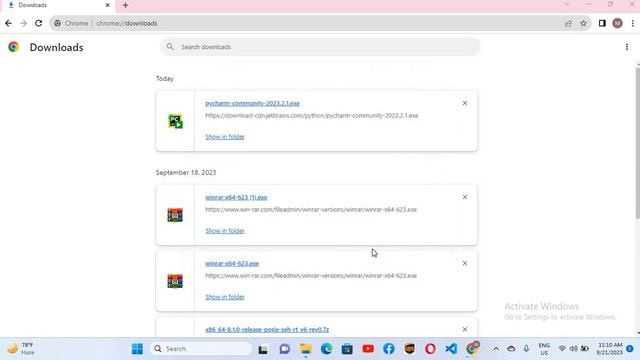Click the search magnifier icon in Search downloads
The image size is (640, 360).
(x=170, y=47)
